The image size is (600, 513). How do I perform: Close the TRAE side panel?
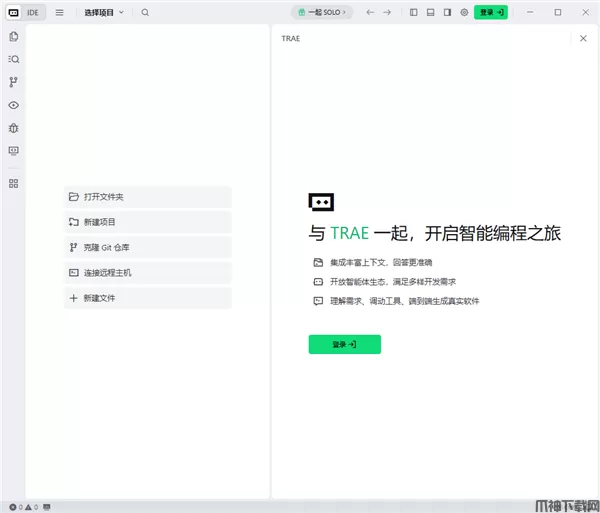click(x=583, y=38)
